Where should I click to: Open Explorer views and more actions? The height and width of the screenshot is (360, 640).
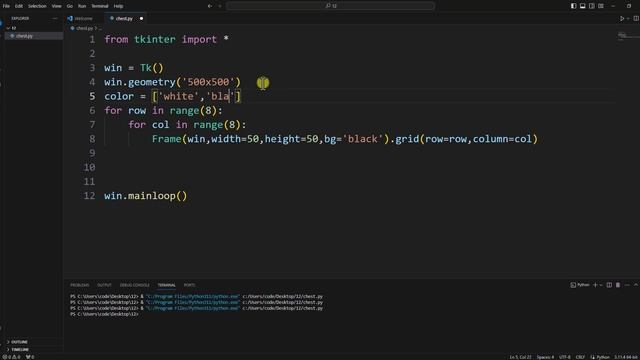pyautogui.click(x=55, y=18)
